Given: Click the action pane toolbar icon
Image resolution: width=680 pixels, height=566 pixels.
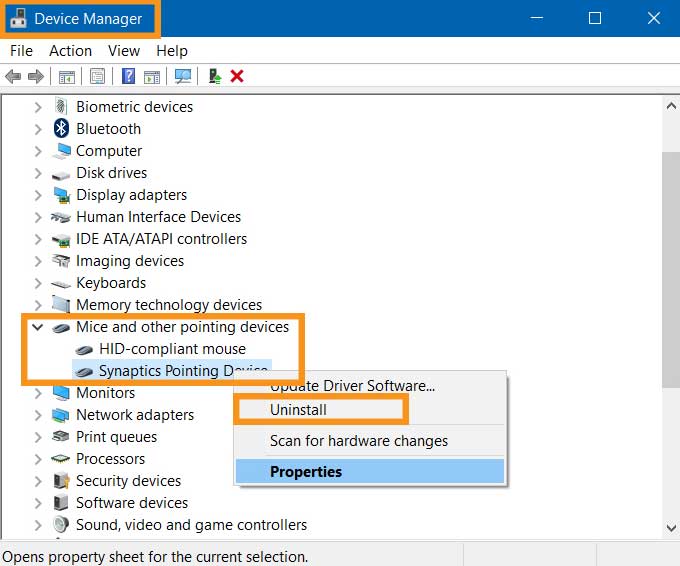Looking at the screenshot, I should click(x=152, y=77).
